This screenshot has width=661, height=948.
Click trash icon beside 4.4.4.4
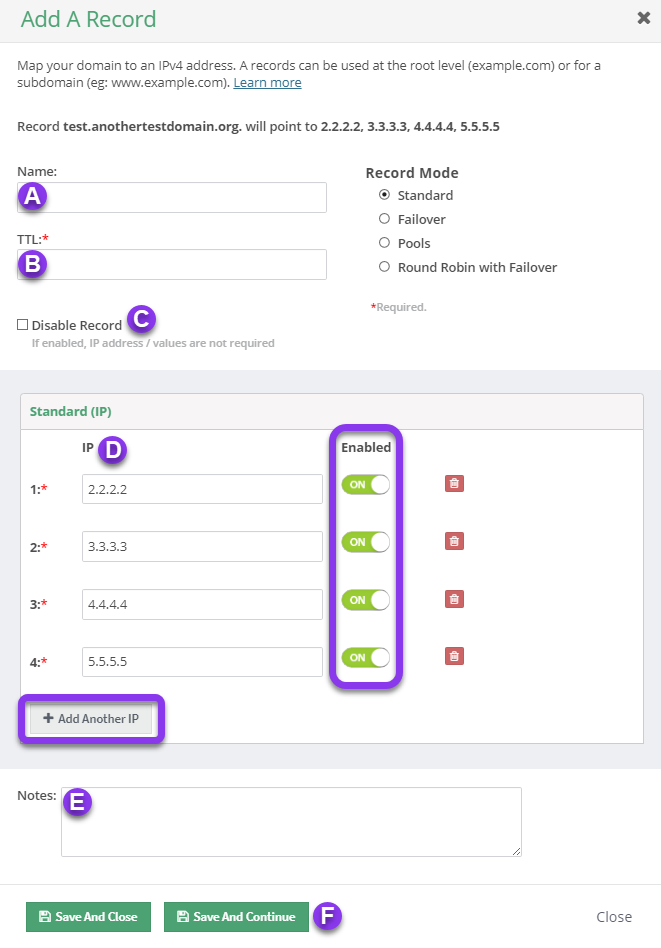(454, 599)
